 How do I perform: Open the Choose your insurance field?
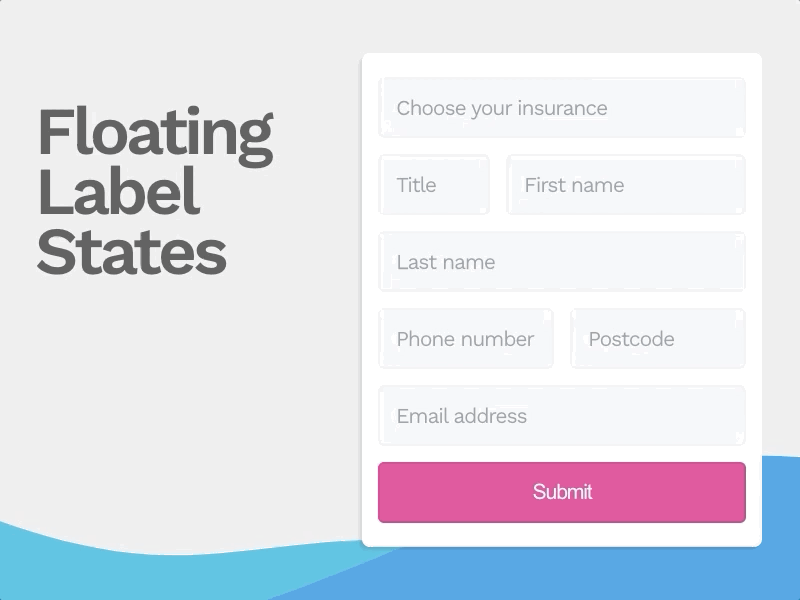point(561,107)
